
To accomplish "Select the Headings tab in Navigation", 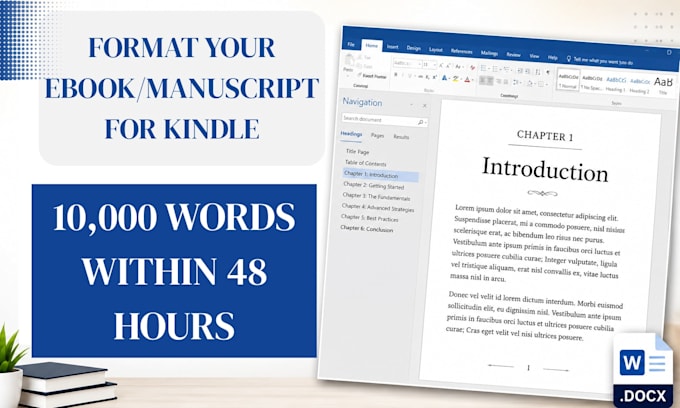I will click(351, 134).
